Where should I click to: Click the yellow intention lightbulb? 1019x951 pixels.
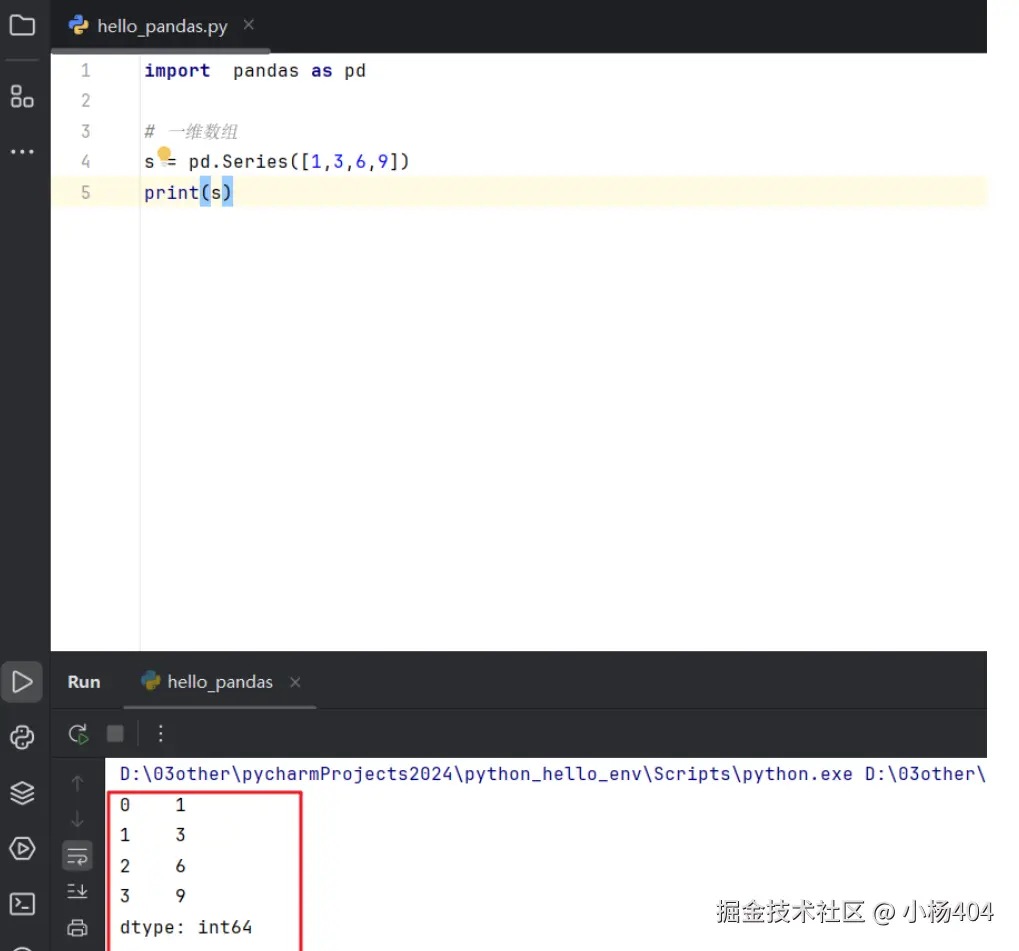[x=164, y=154]
